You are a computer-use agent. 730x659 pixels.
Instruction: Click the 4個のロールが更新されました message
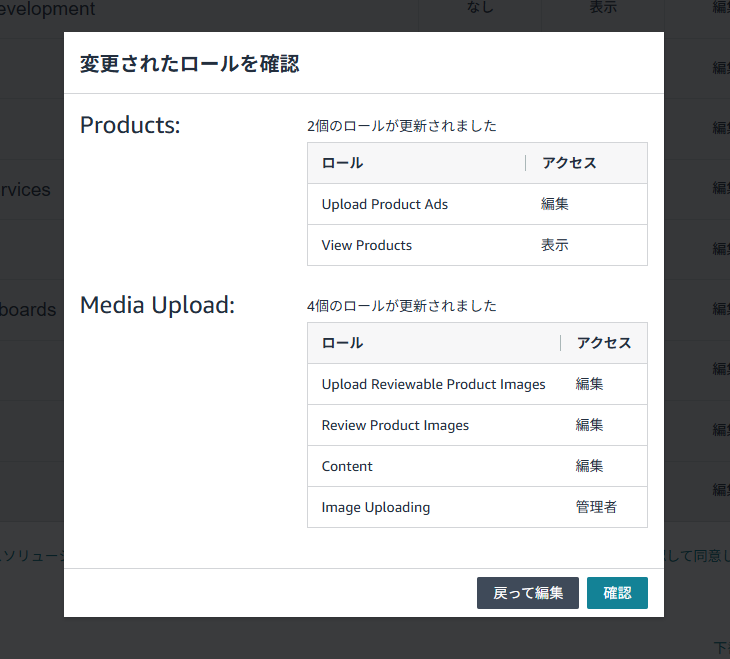coord(402,306)
